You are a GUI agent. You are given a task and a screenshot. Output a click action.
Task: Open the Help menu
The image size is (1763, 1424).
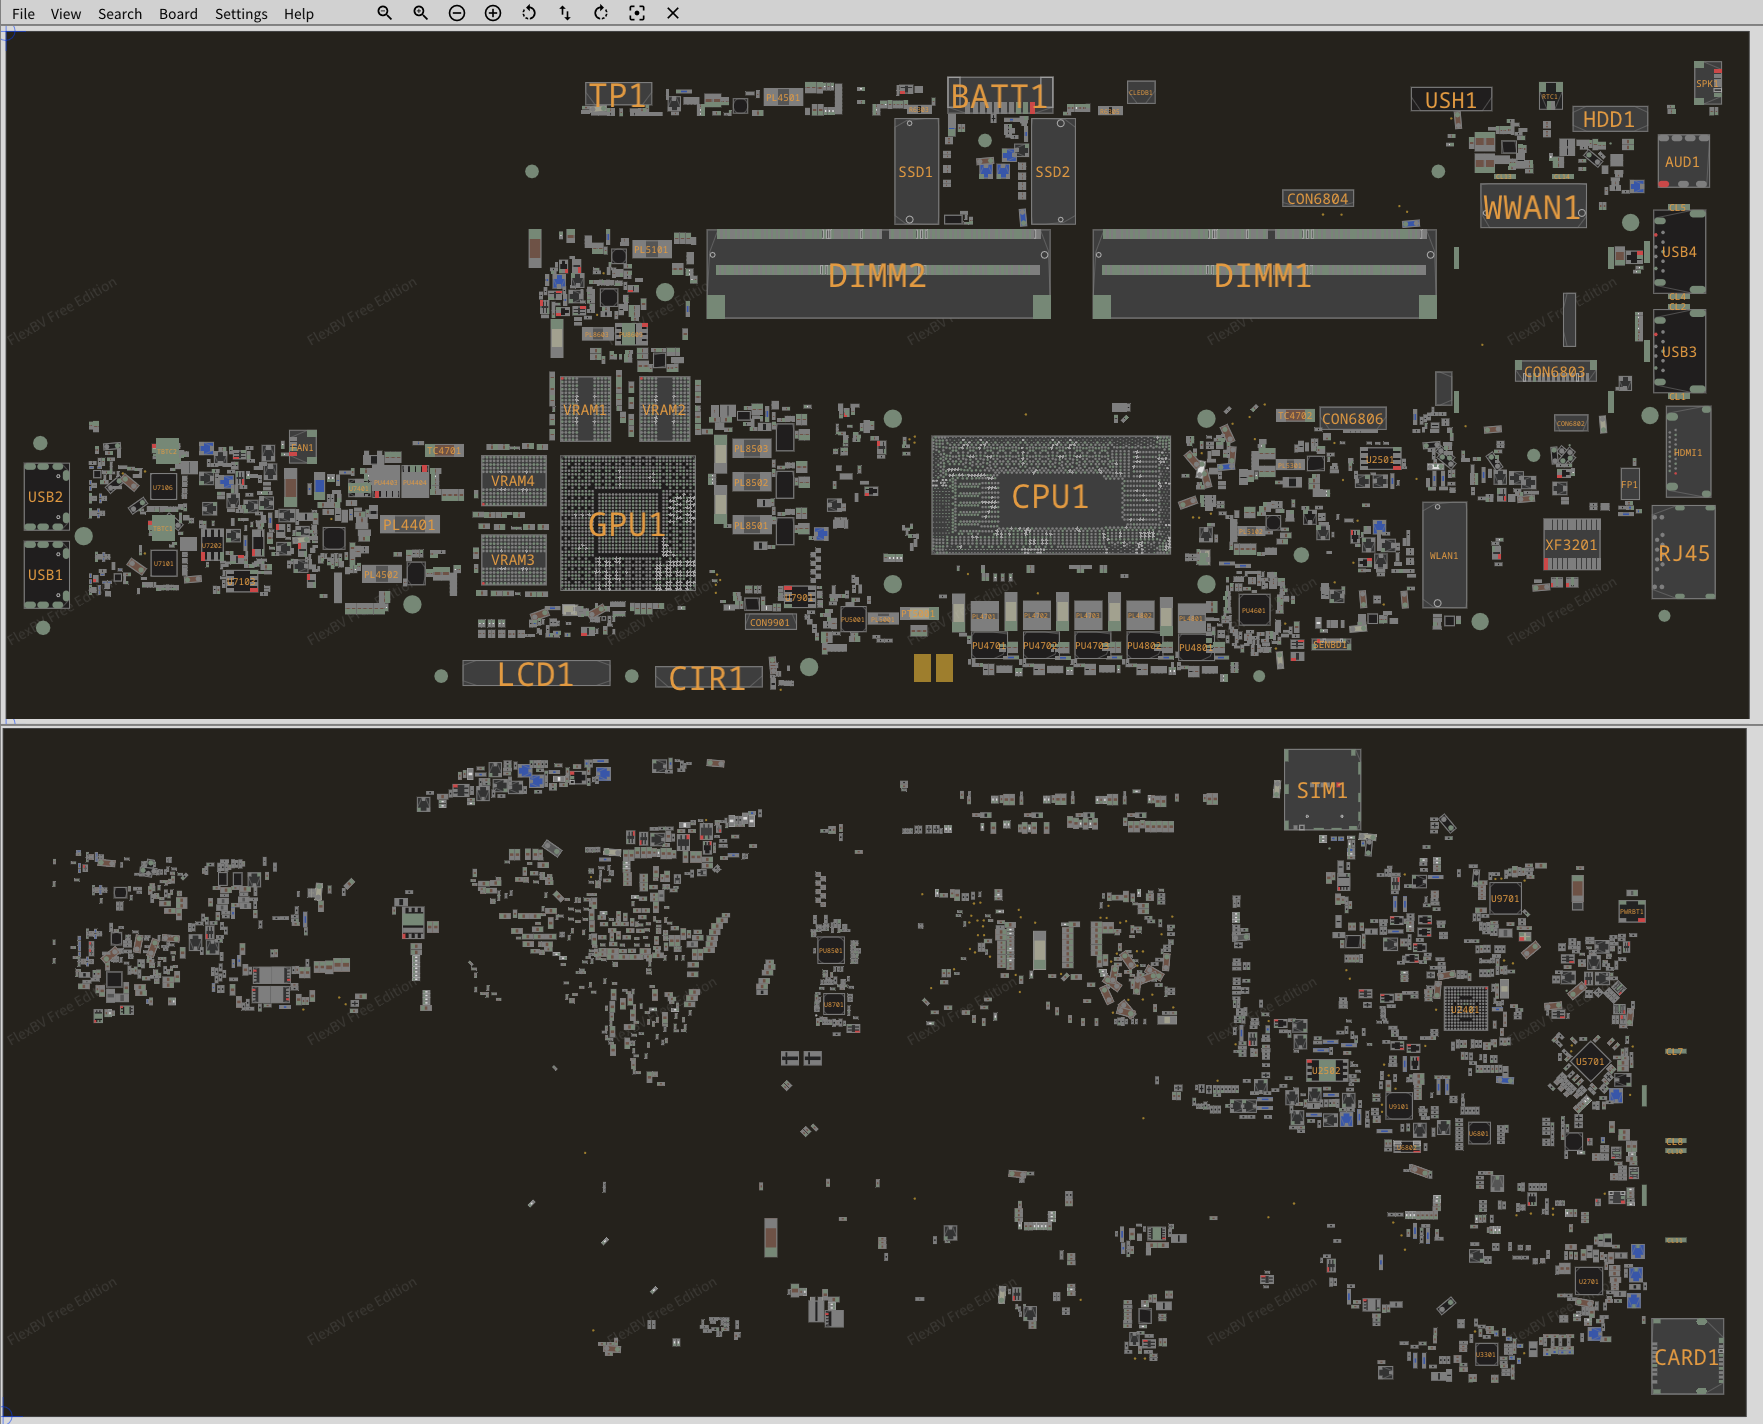coord(298,14)
